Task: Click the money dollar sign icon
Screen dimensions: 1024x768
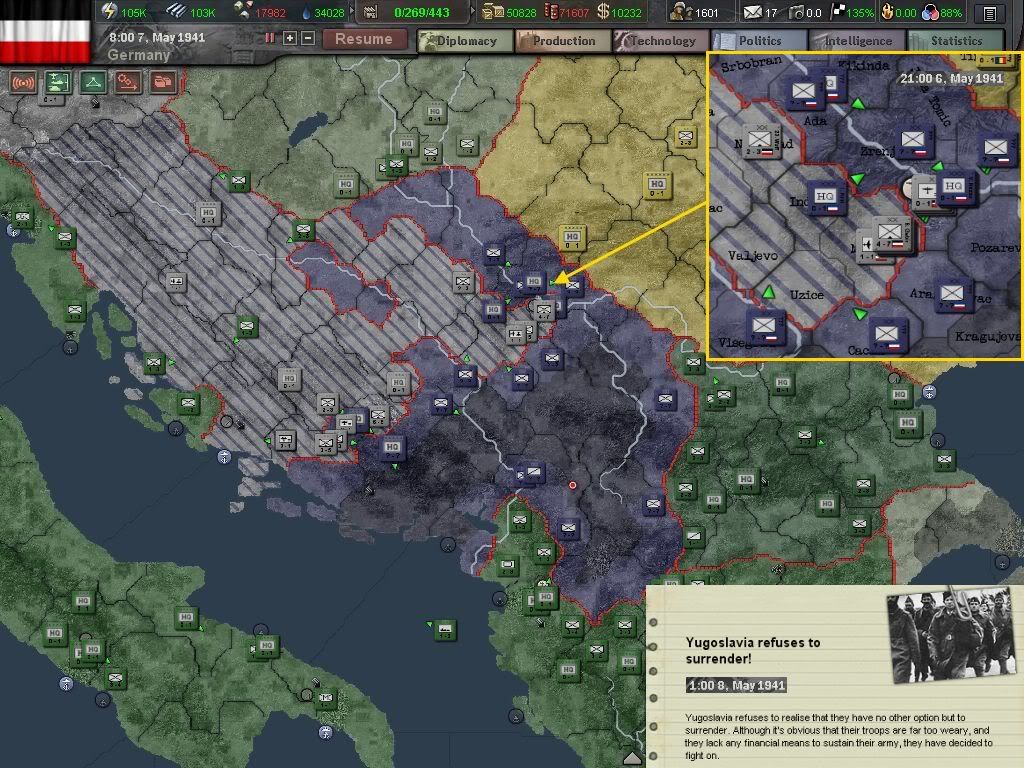Action: [603, 11]
